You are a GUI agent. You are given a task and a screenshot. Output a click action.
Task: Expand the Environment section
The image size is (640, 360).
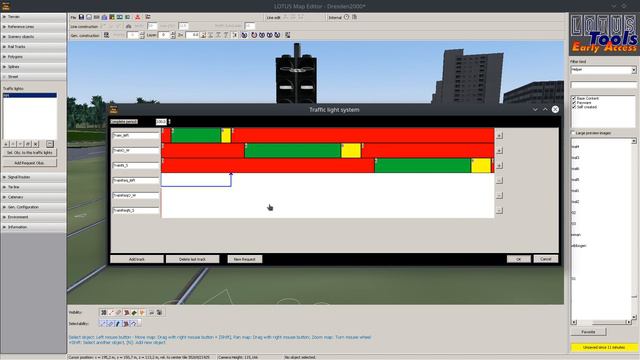pyautogui.click(x=33, y=217)
